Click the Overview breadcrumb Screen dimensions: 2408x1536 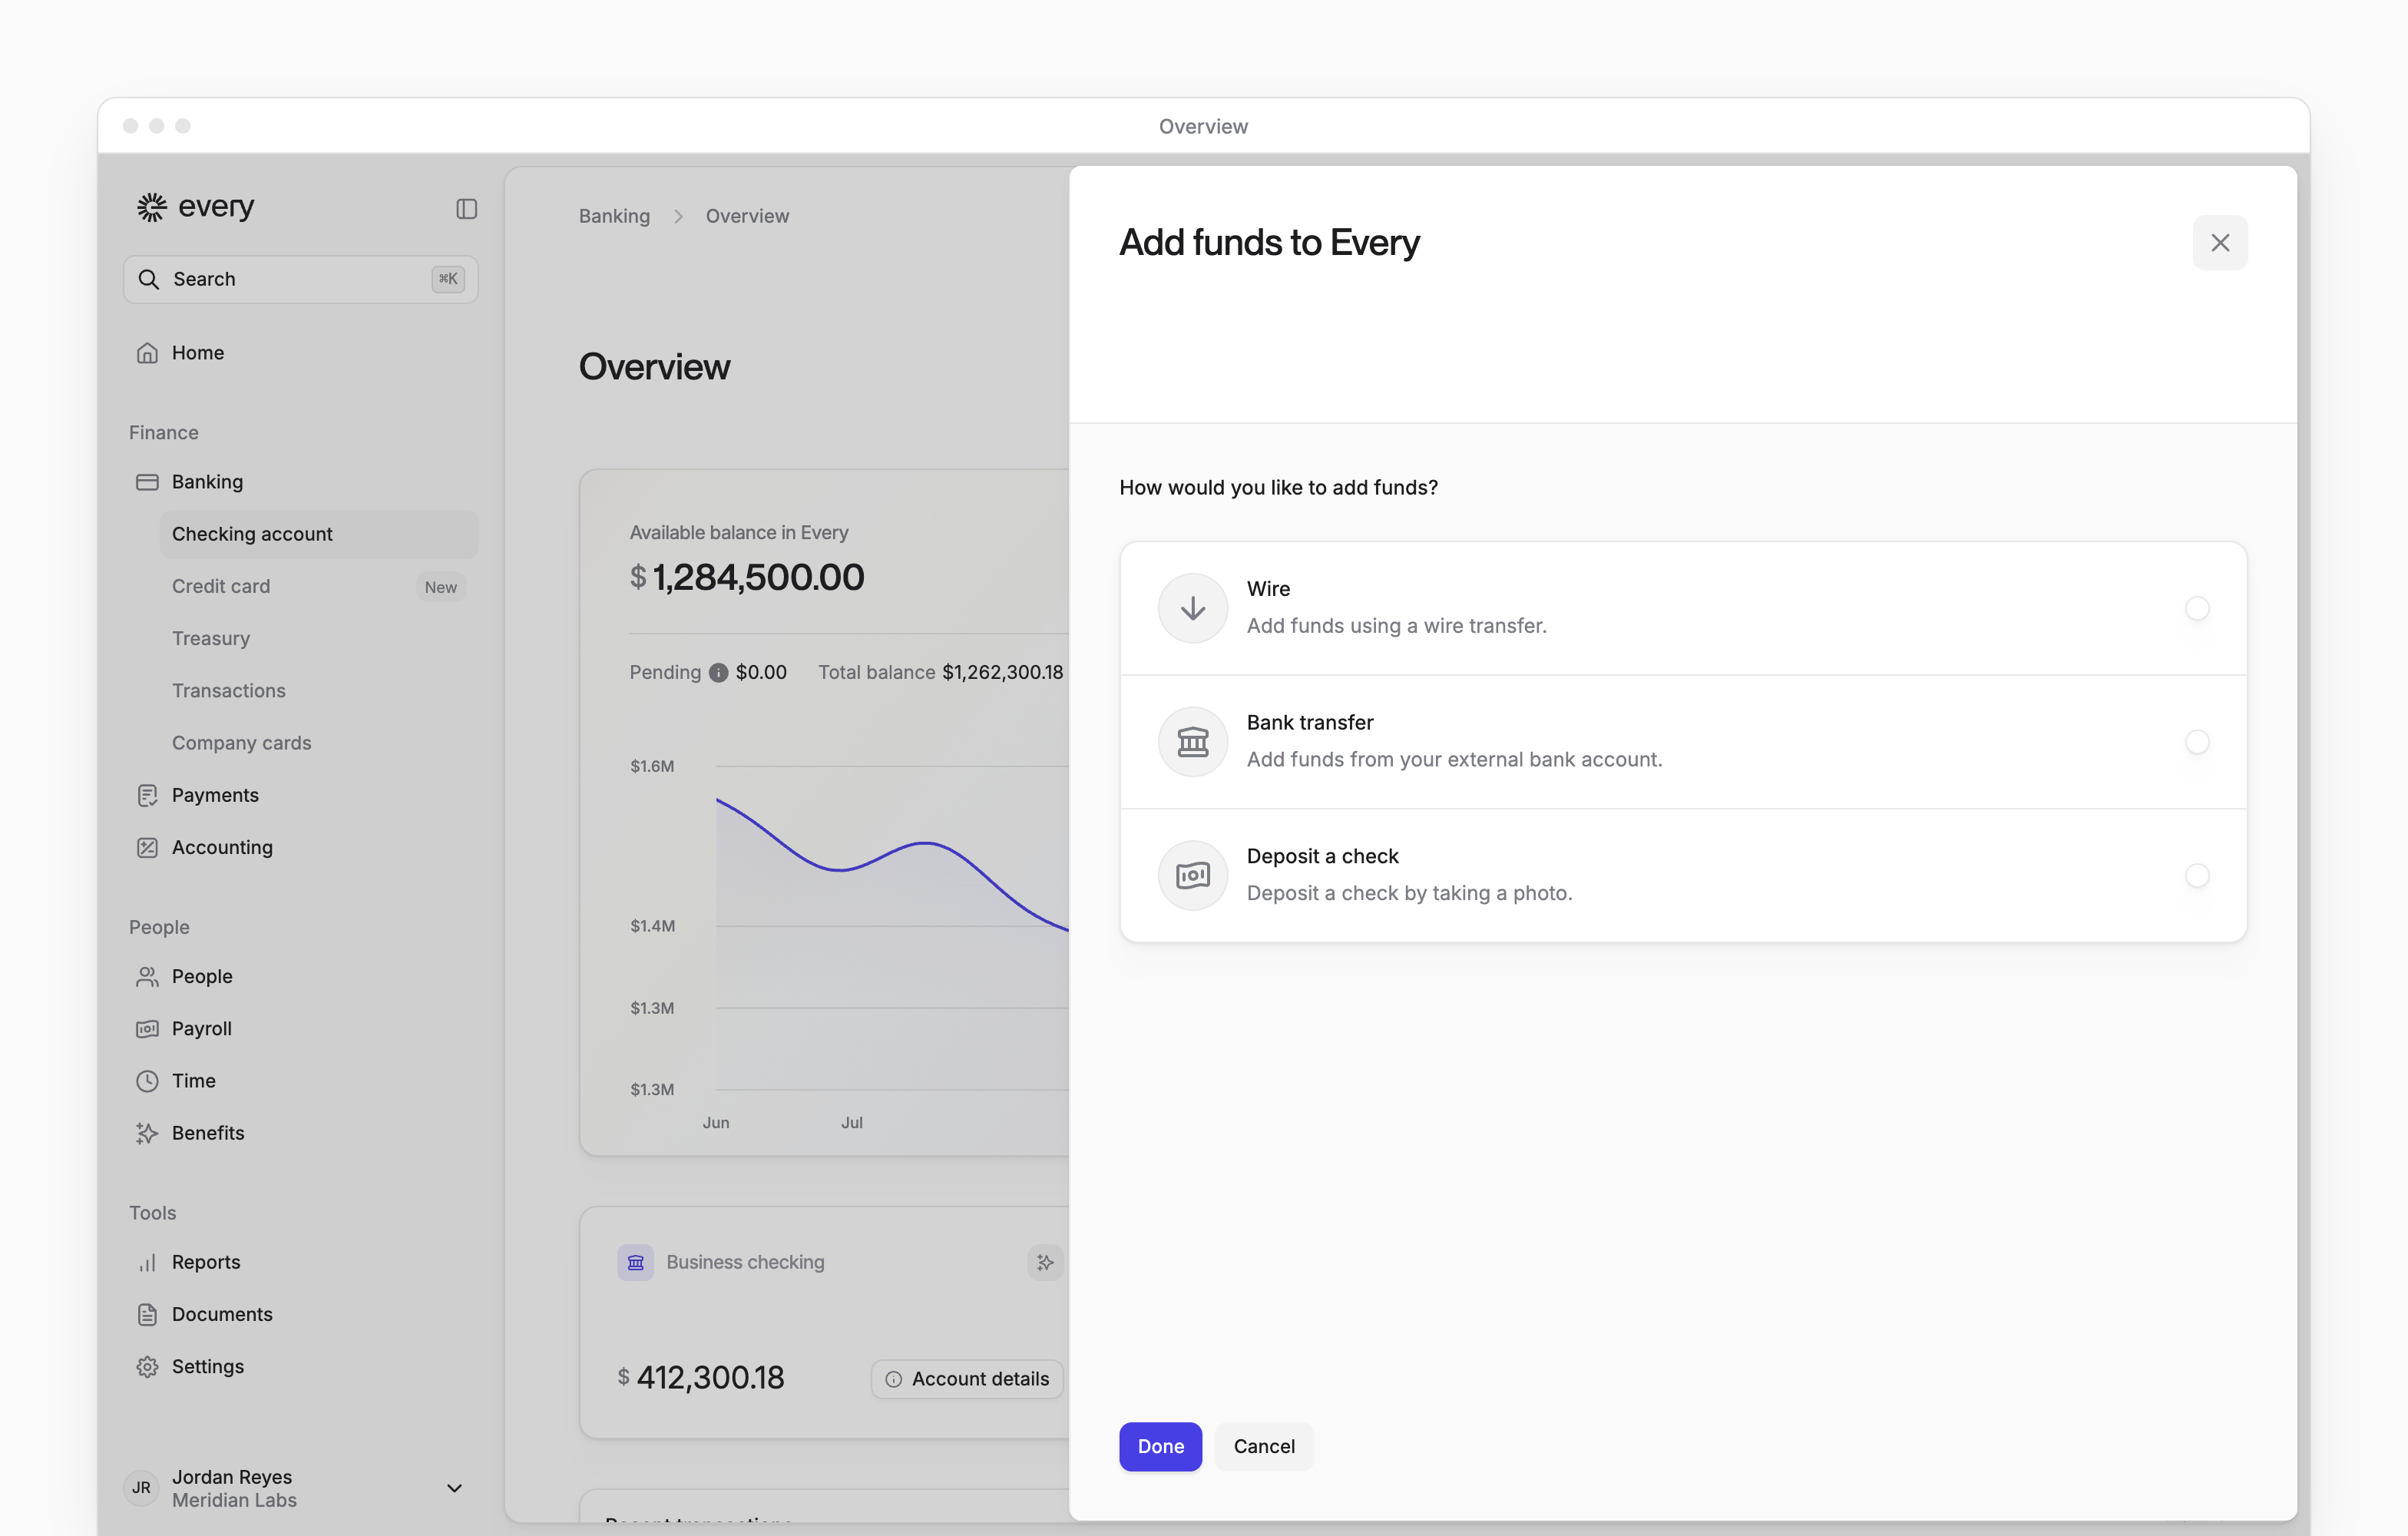pos(747,216)
